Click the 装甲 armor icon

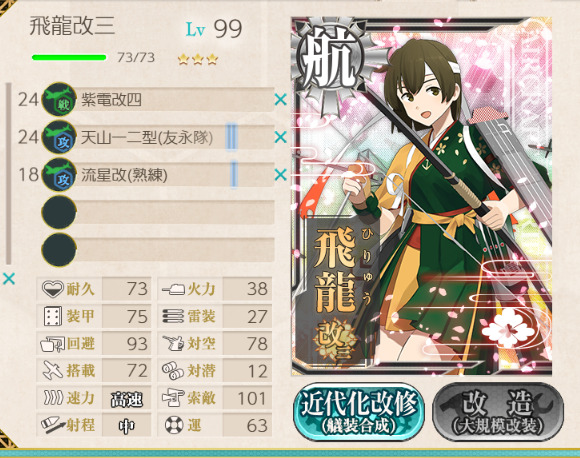(53, 316)
